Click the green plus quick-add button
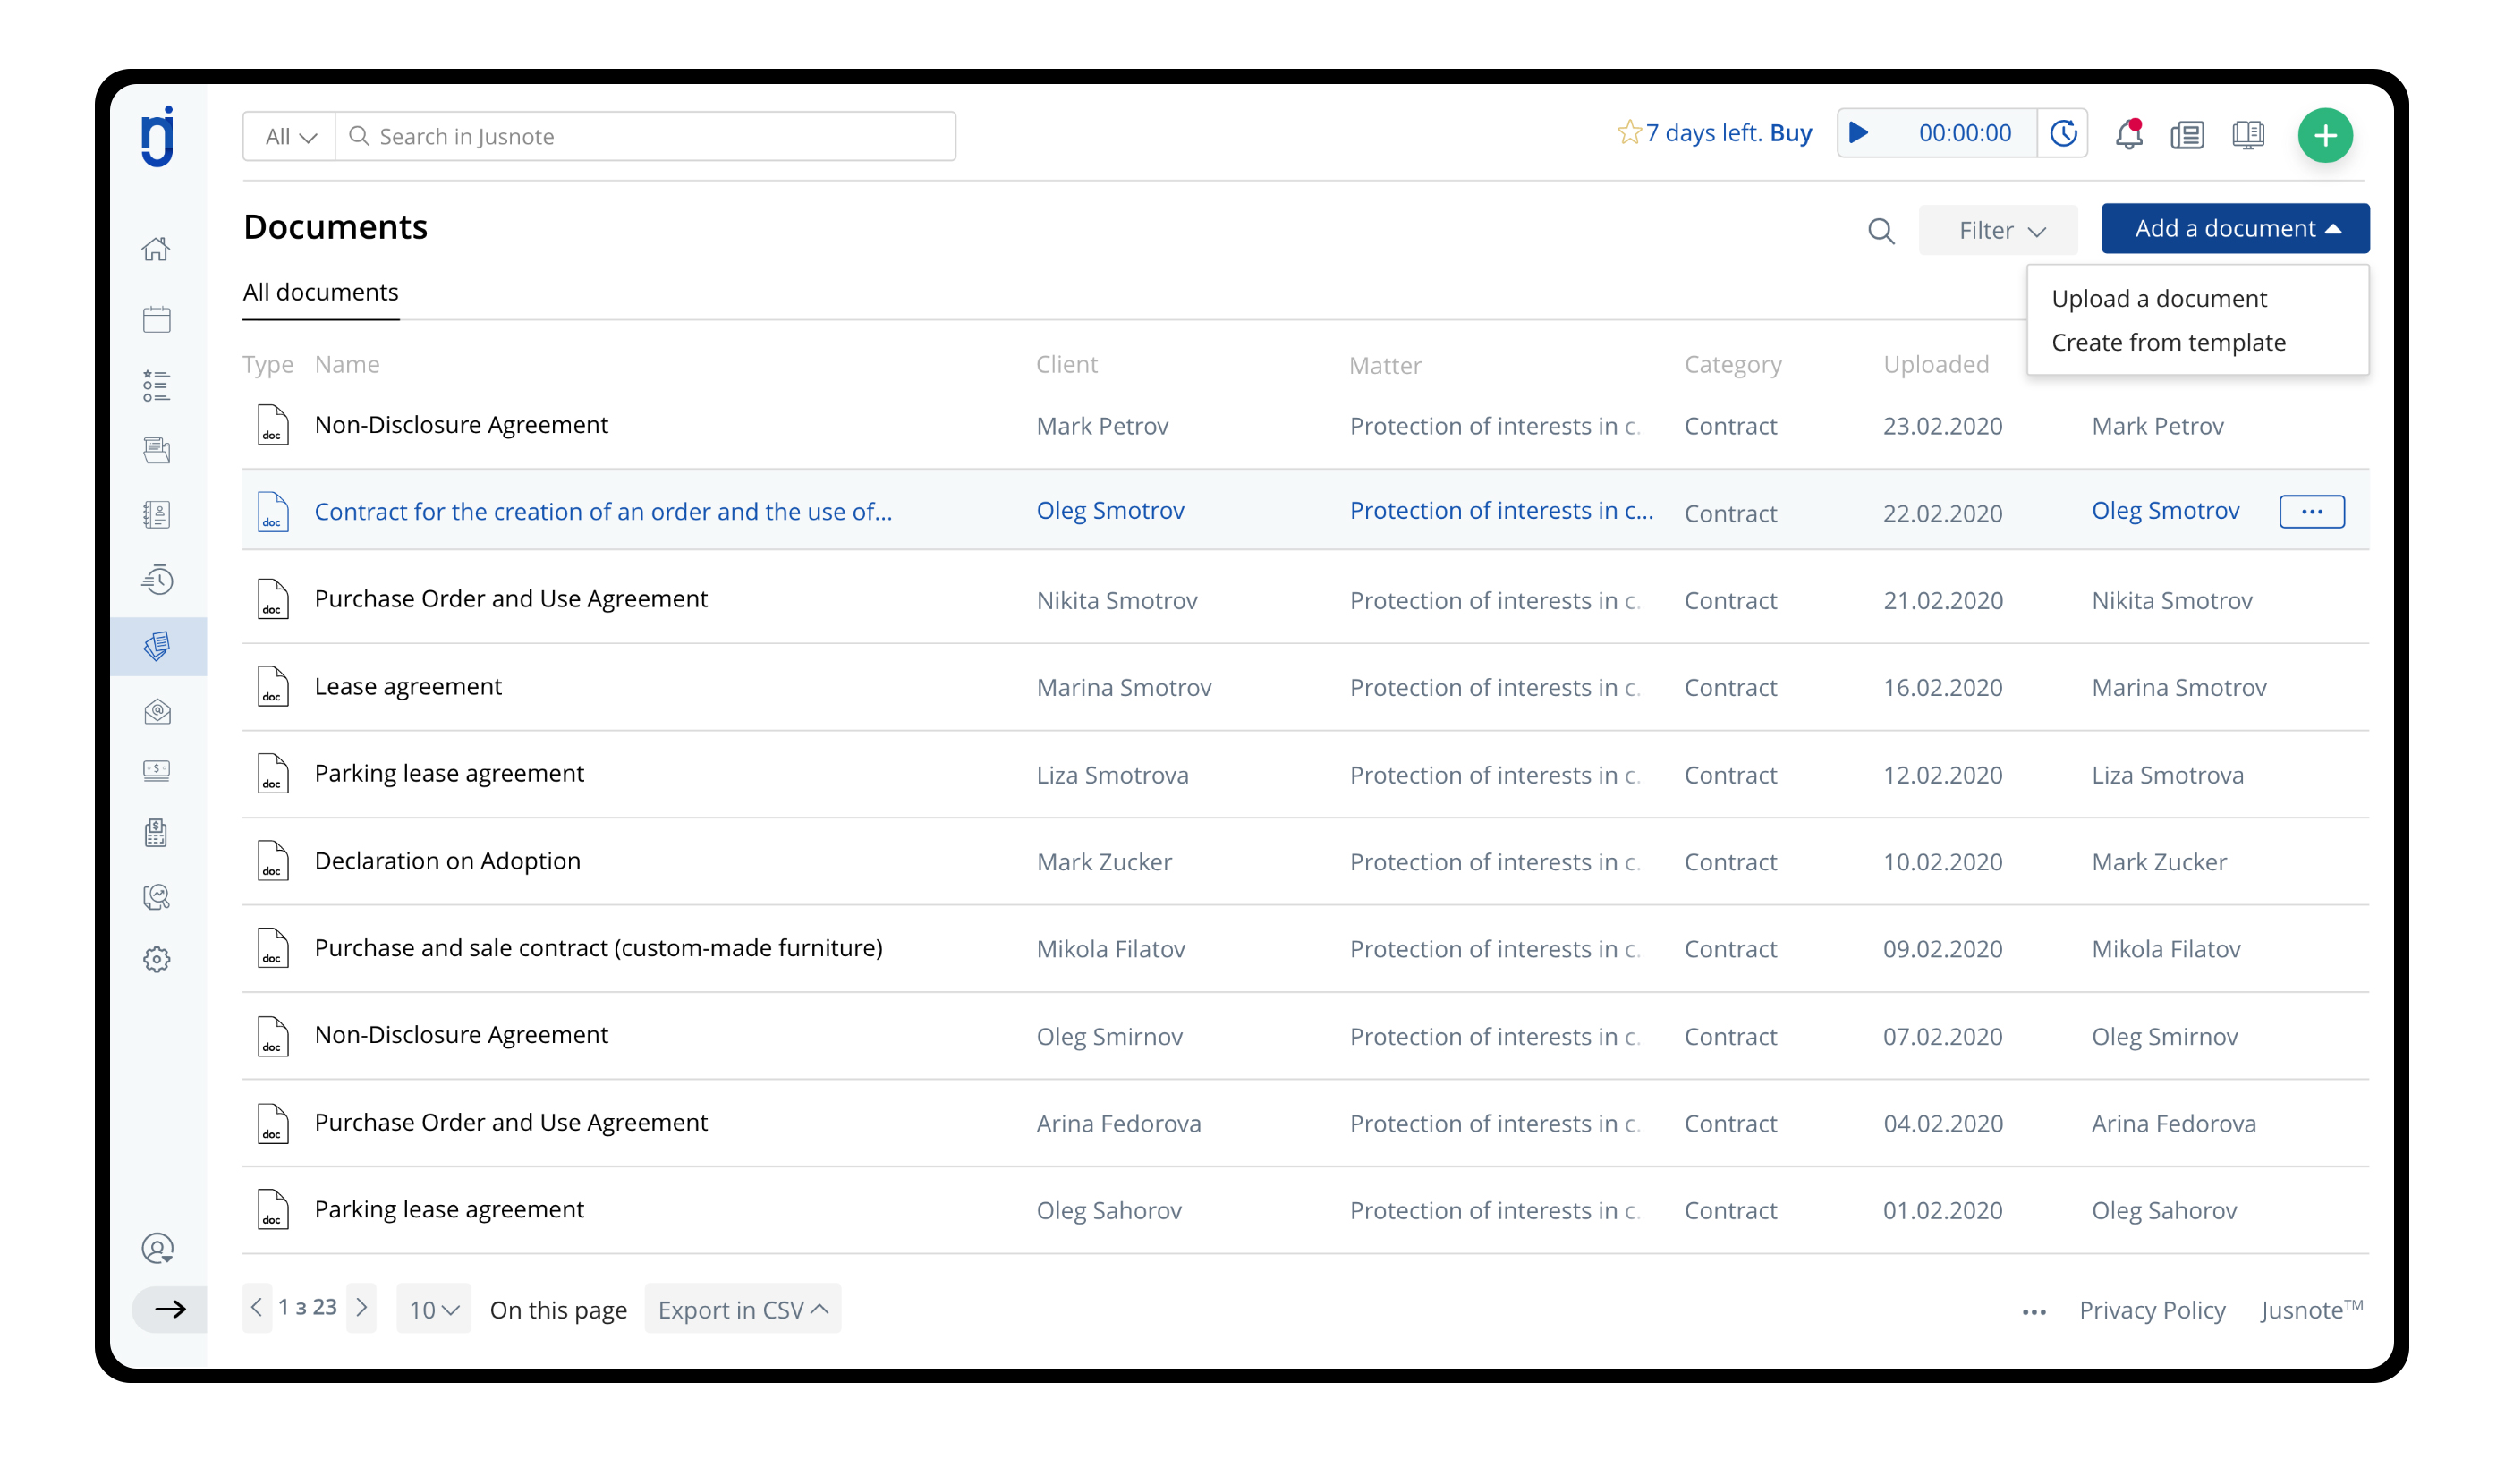Viewport: 2505px width, 1484px height. point(2325,135)
